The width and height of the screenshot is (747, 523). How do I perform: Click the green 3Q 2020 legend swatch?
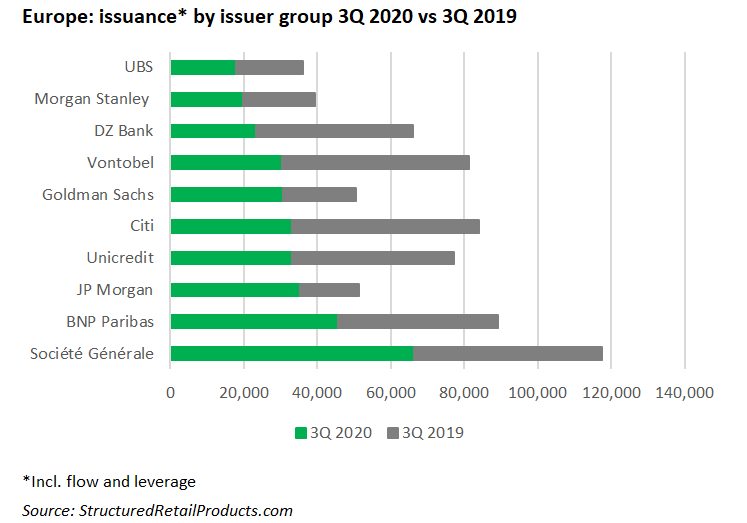click(x=301, y=433)
